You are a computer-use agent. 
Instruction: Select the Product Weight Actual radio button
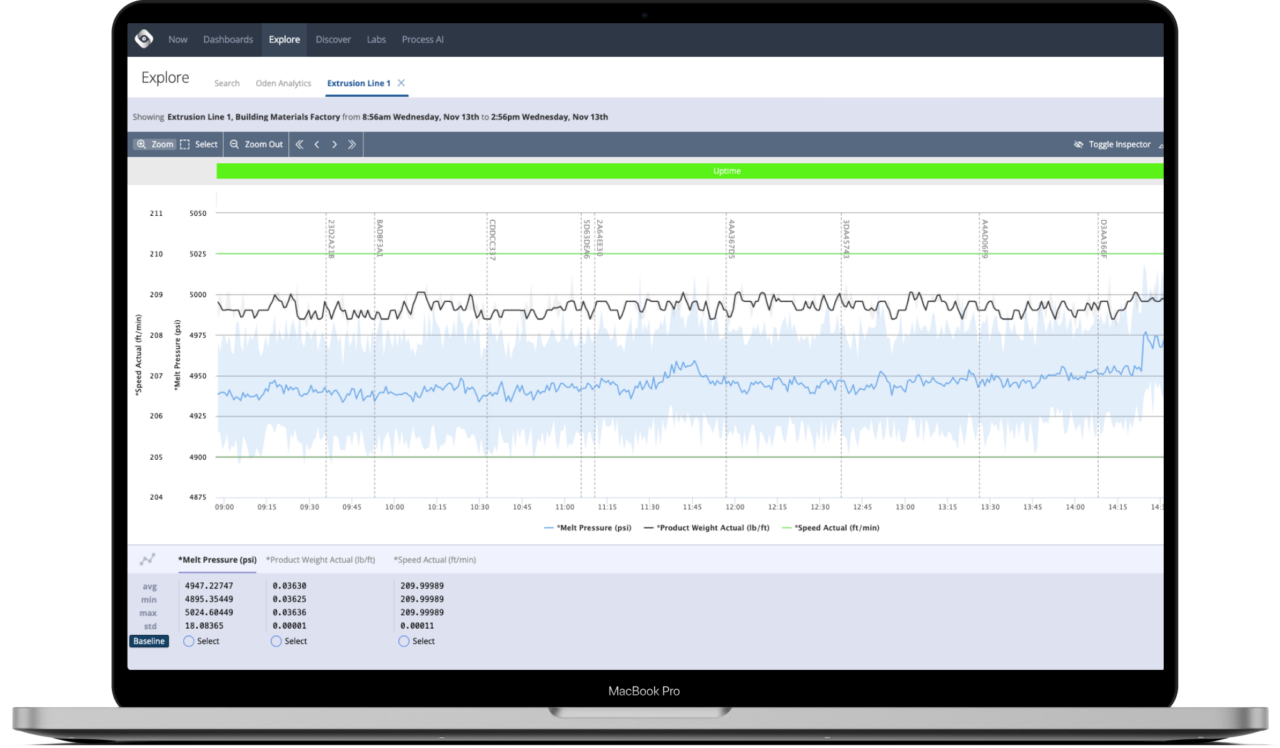coord(276,641)
